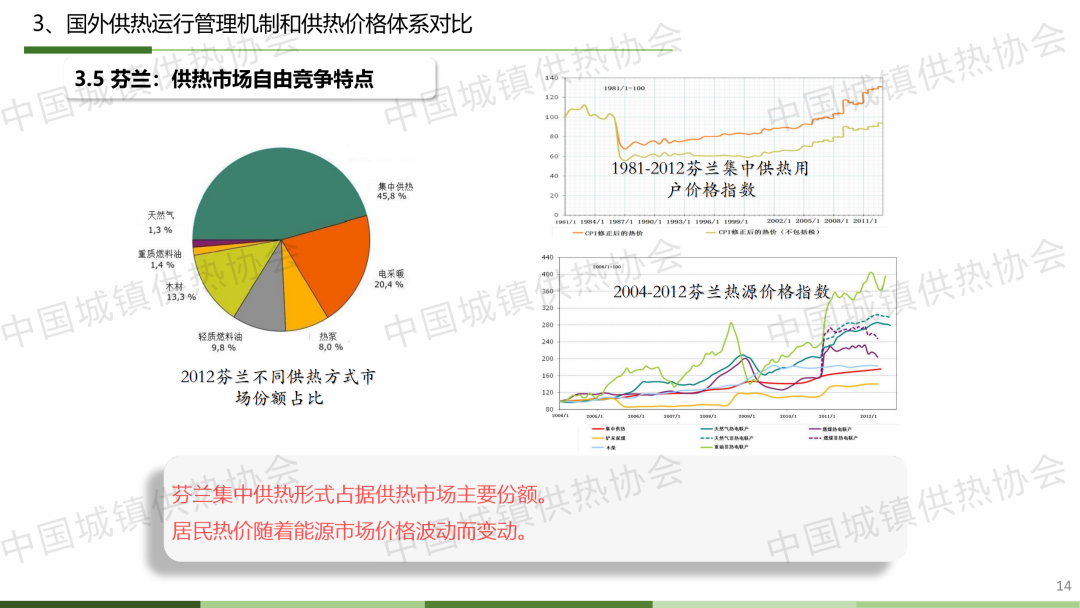Click the 2004-2012芬兰热源价格指数 chart title
This screenshot has width=1080, height=608.
pos(721,292)
